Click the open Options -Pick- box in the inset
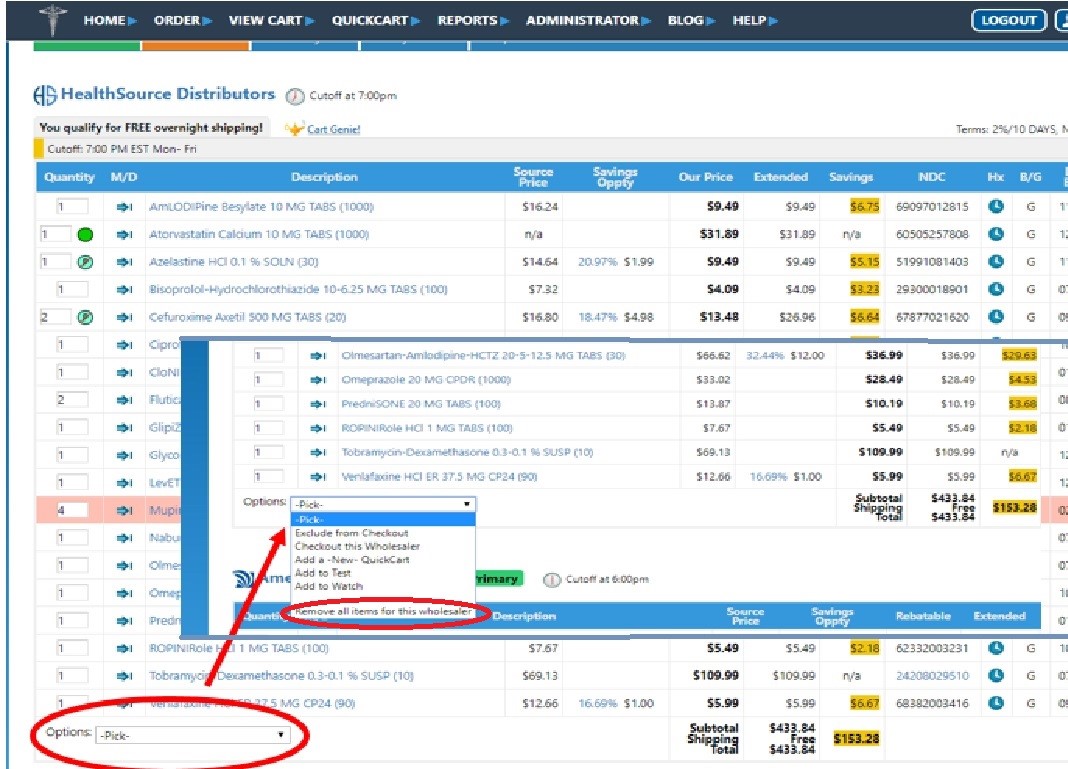This screenshot has width=1068, height=769. (383, 504)
